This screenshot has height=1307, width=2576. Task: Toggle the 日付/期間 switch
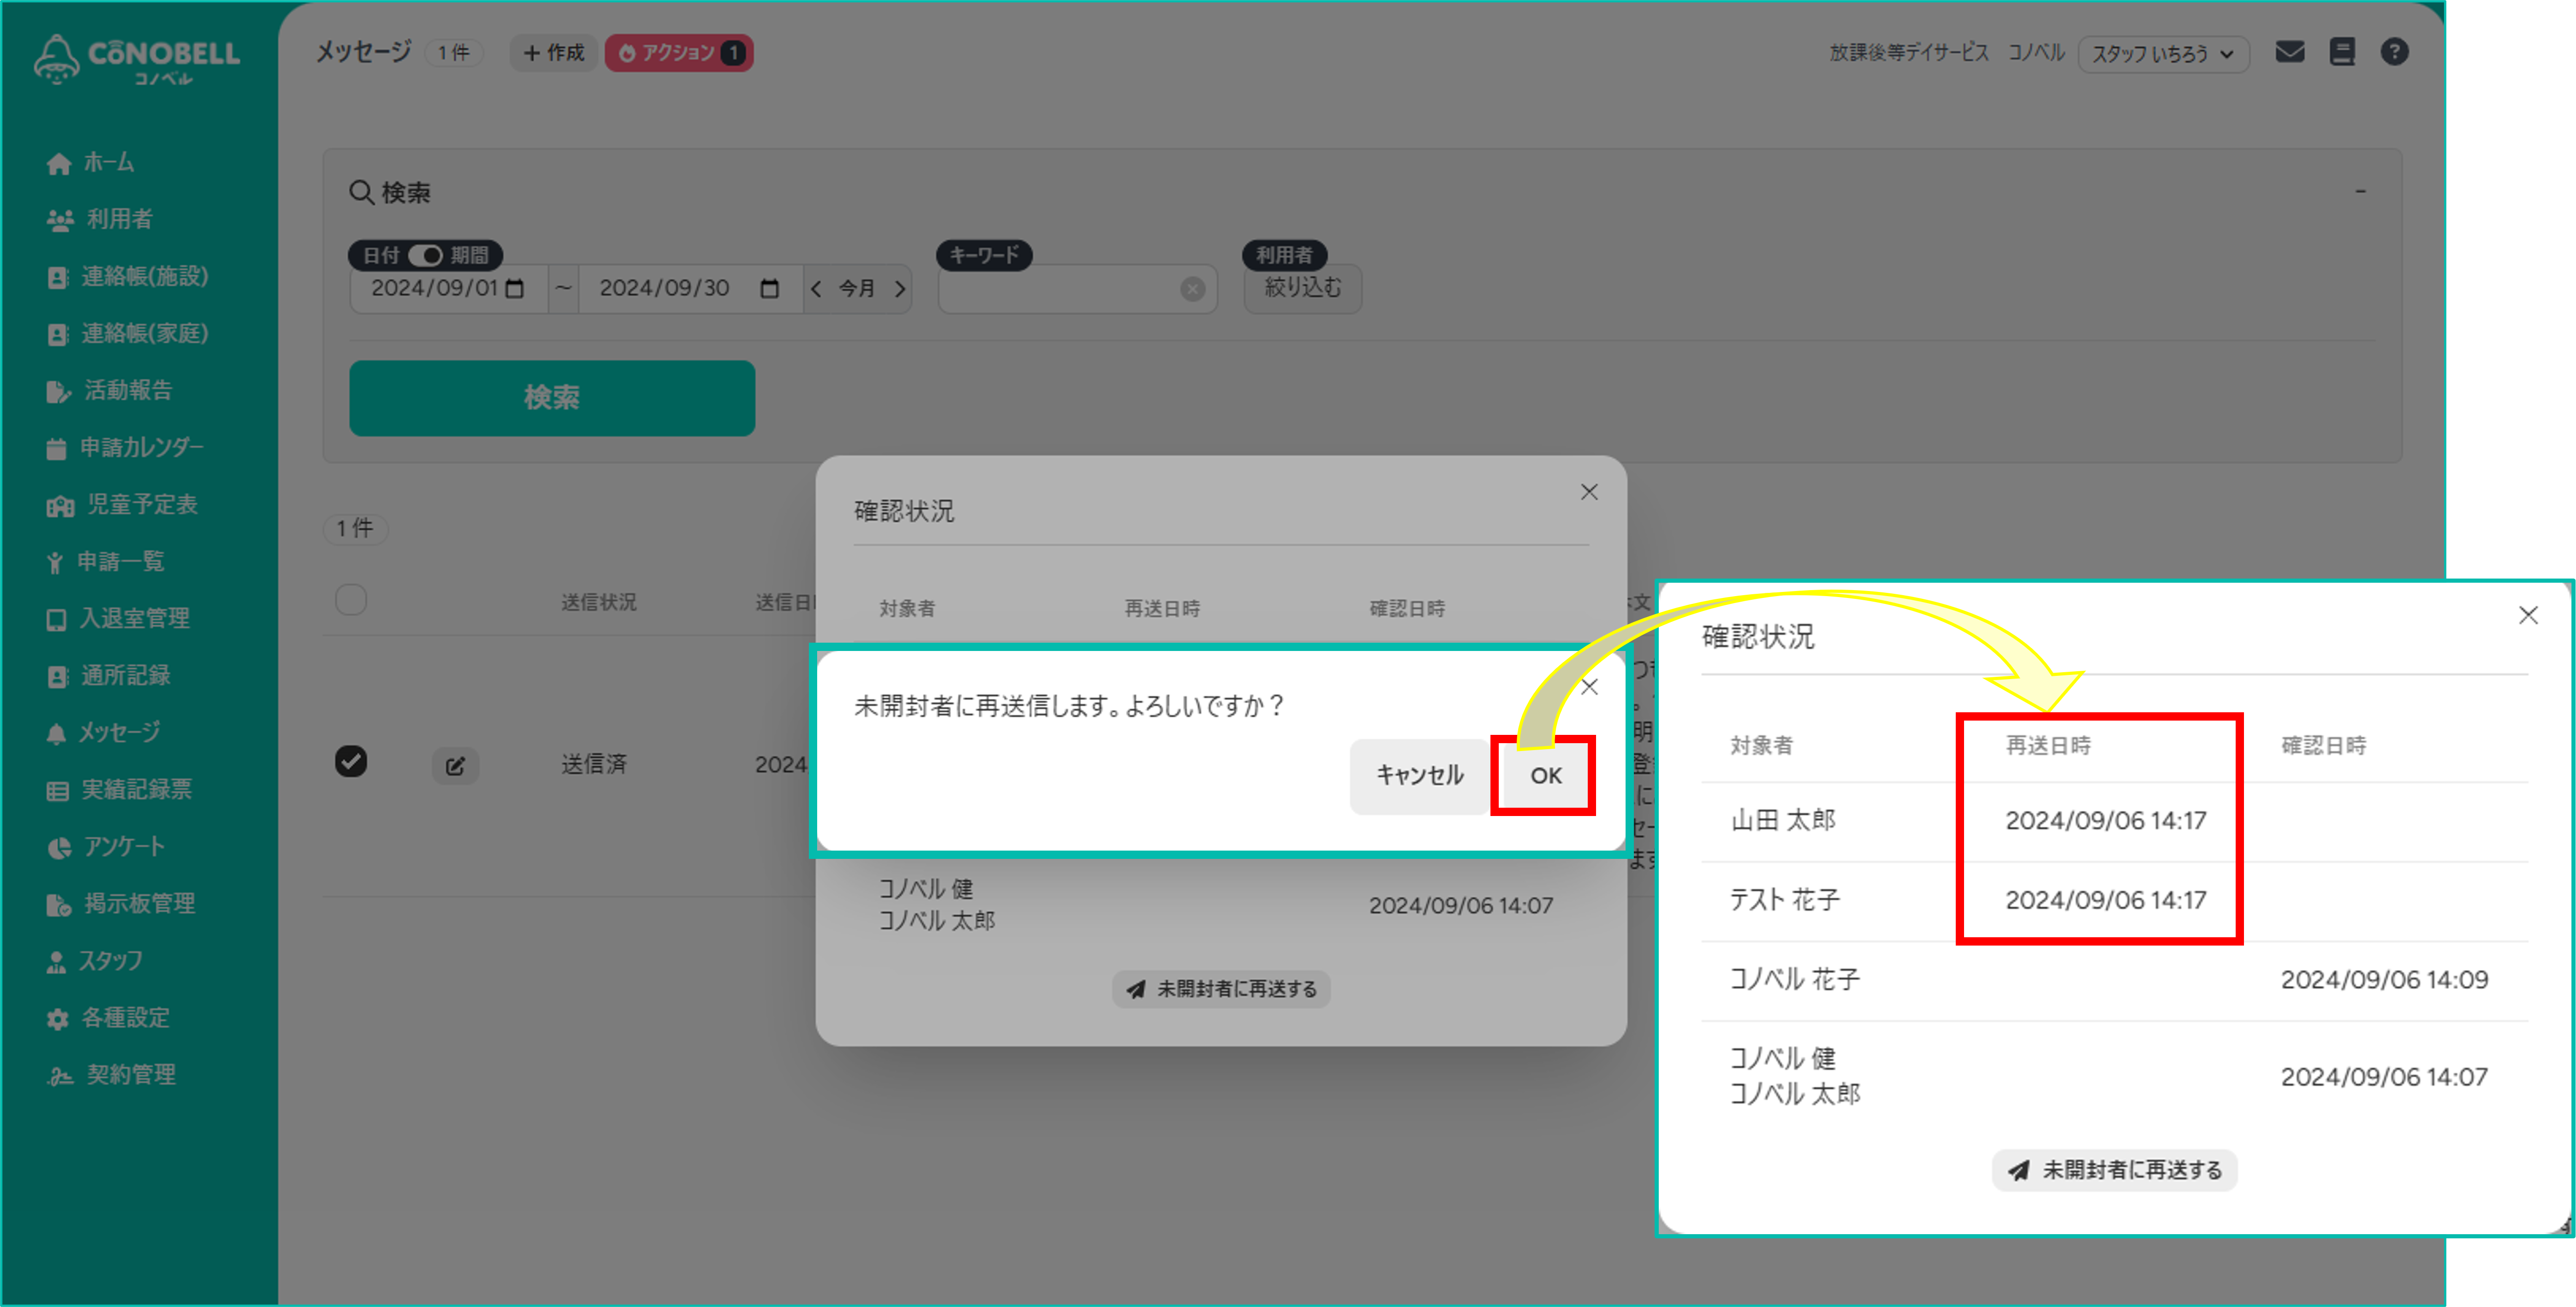pyautogui.click(x=425, y=255)
